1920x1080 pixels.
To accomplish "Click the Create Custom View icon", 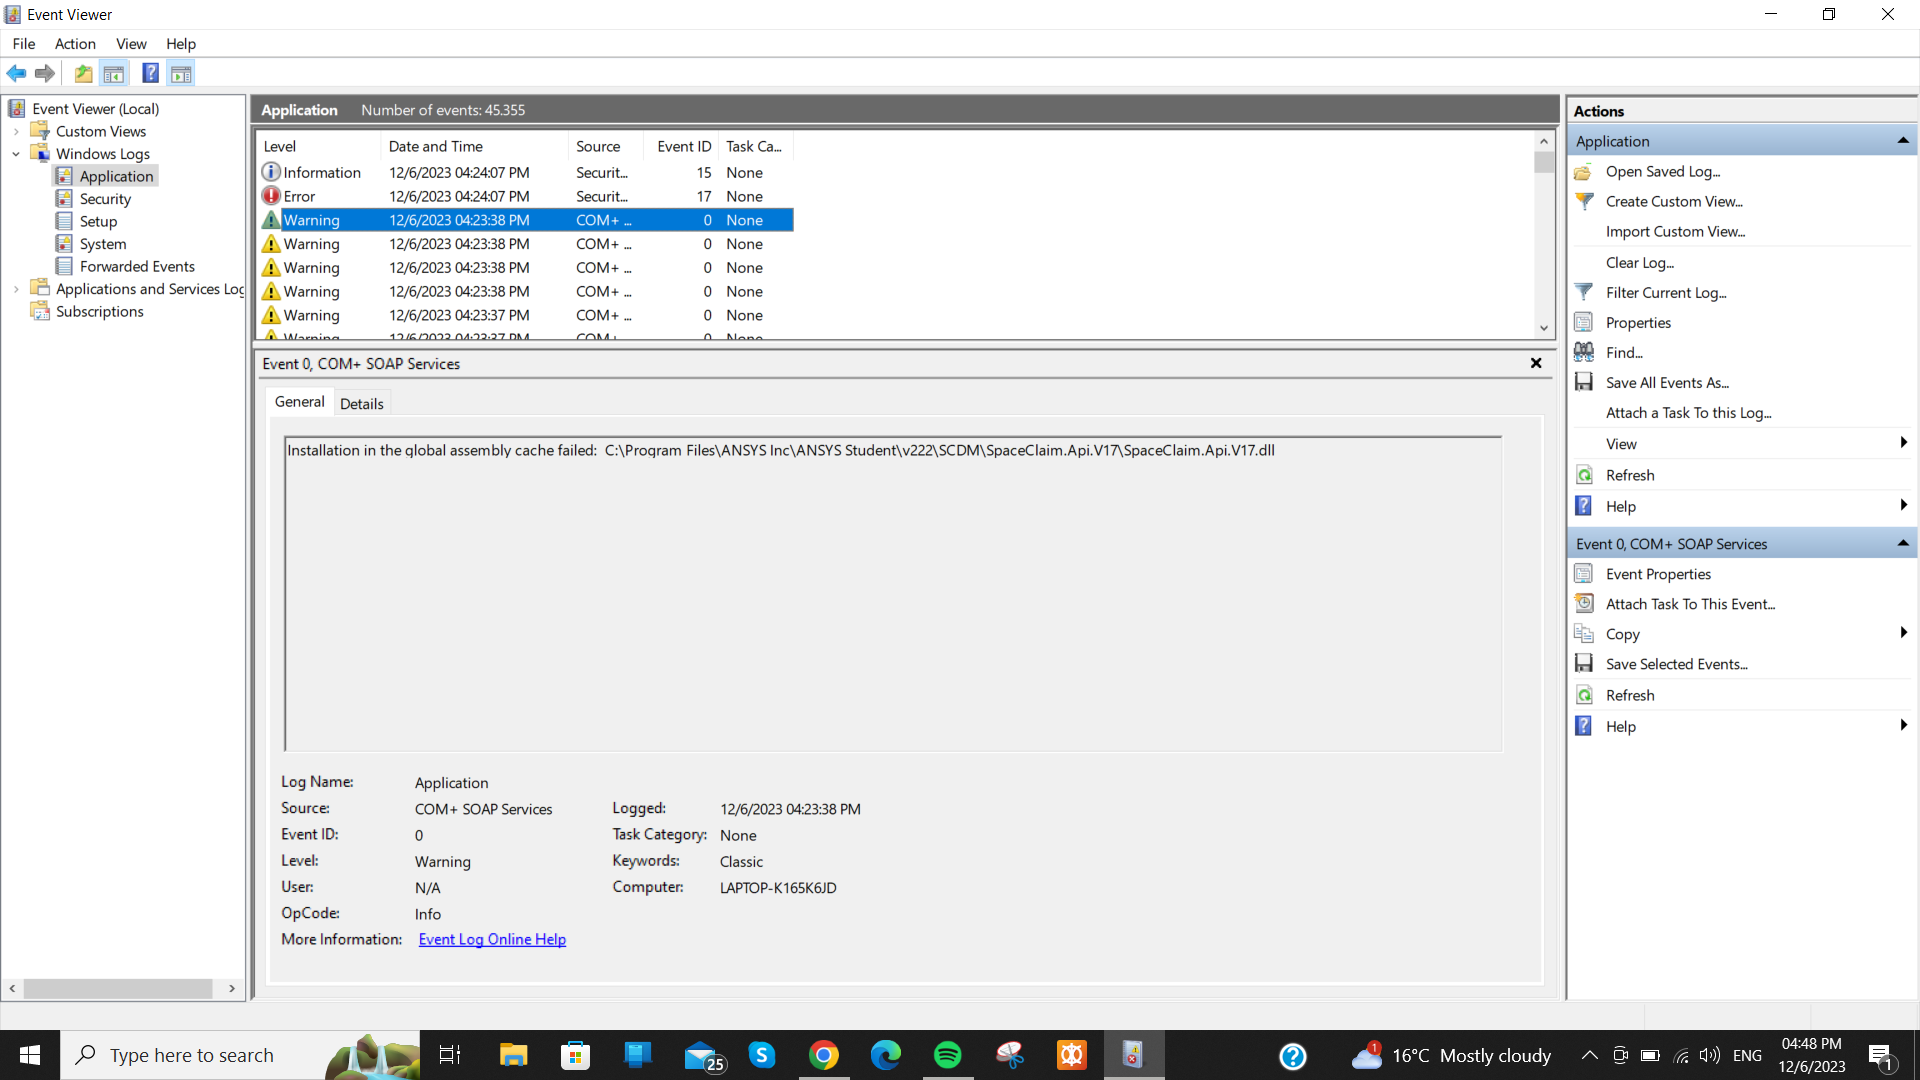I will point(1584,201).
